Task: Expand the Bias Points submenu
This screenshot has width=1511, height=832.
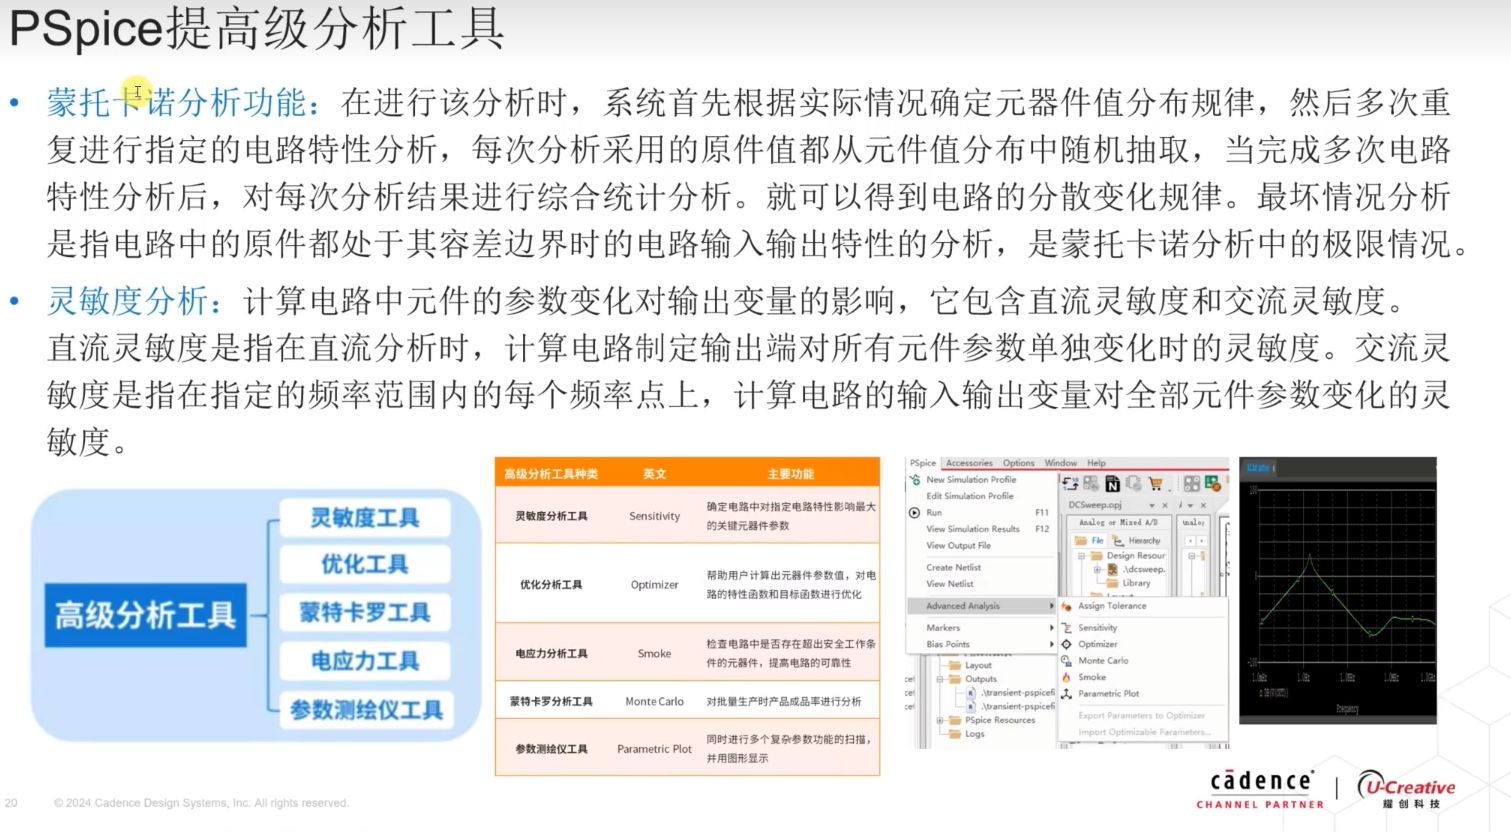Action: 948,644
